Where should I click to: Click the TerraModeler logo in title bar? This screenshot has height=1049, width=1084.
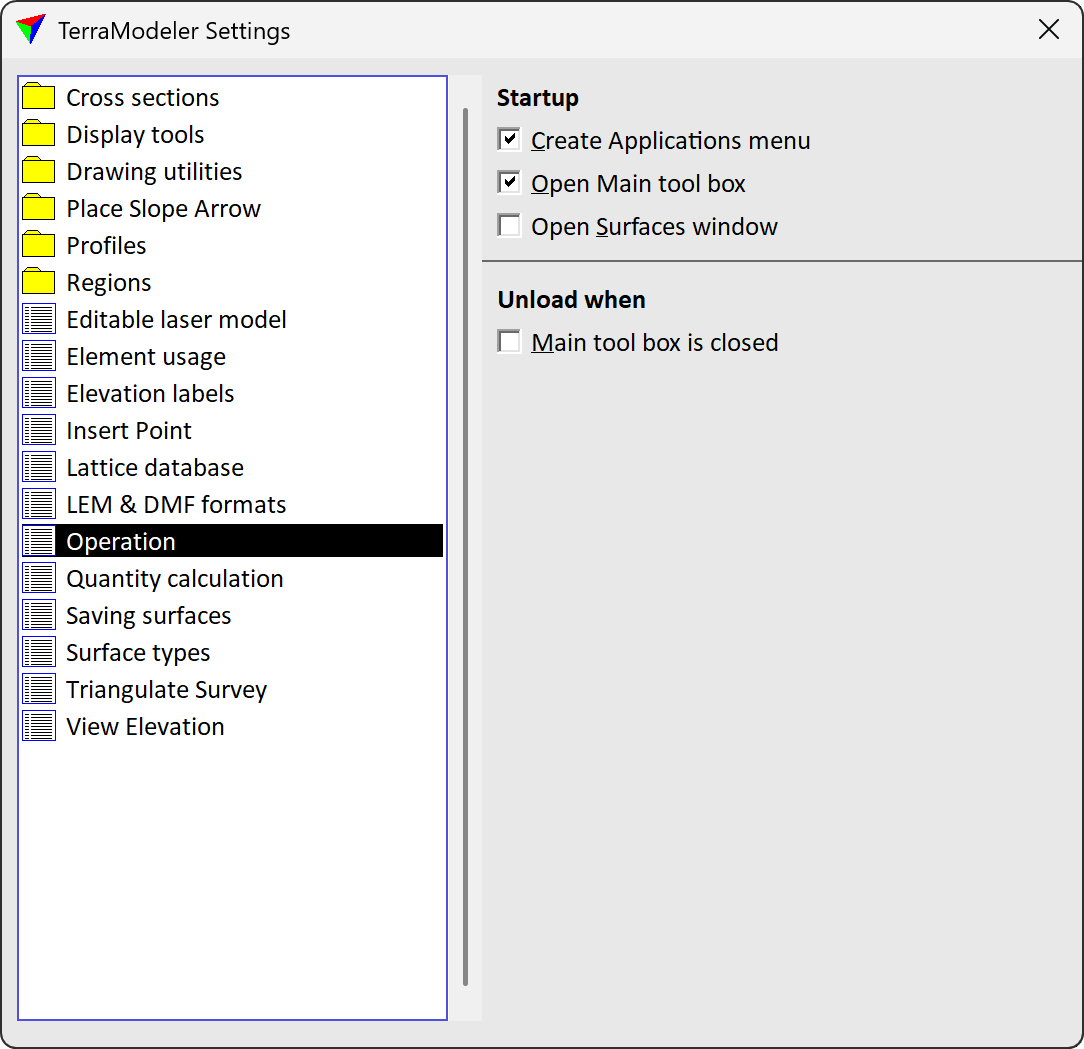click(x=30, y=29)
